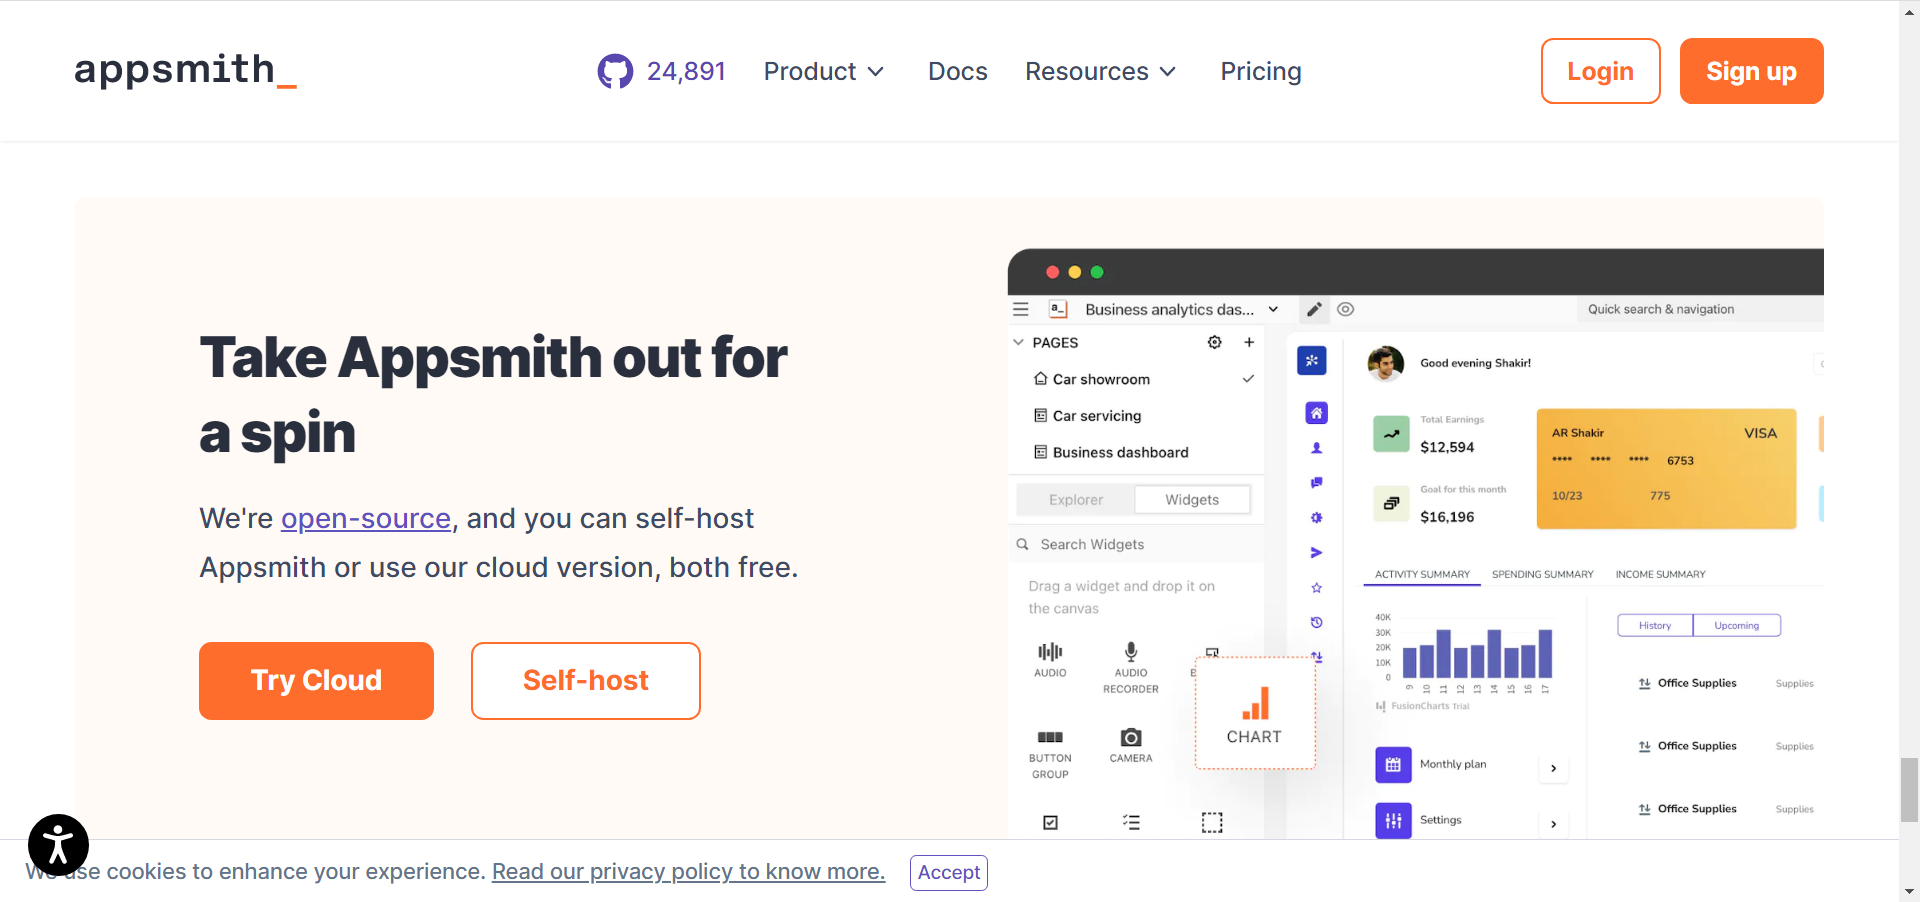Expand the Product dropdown menu
Viewport: 1920px width, 902px height.
tap(823, 72)
